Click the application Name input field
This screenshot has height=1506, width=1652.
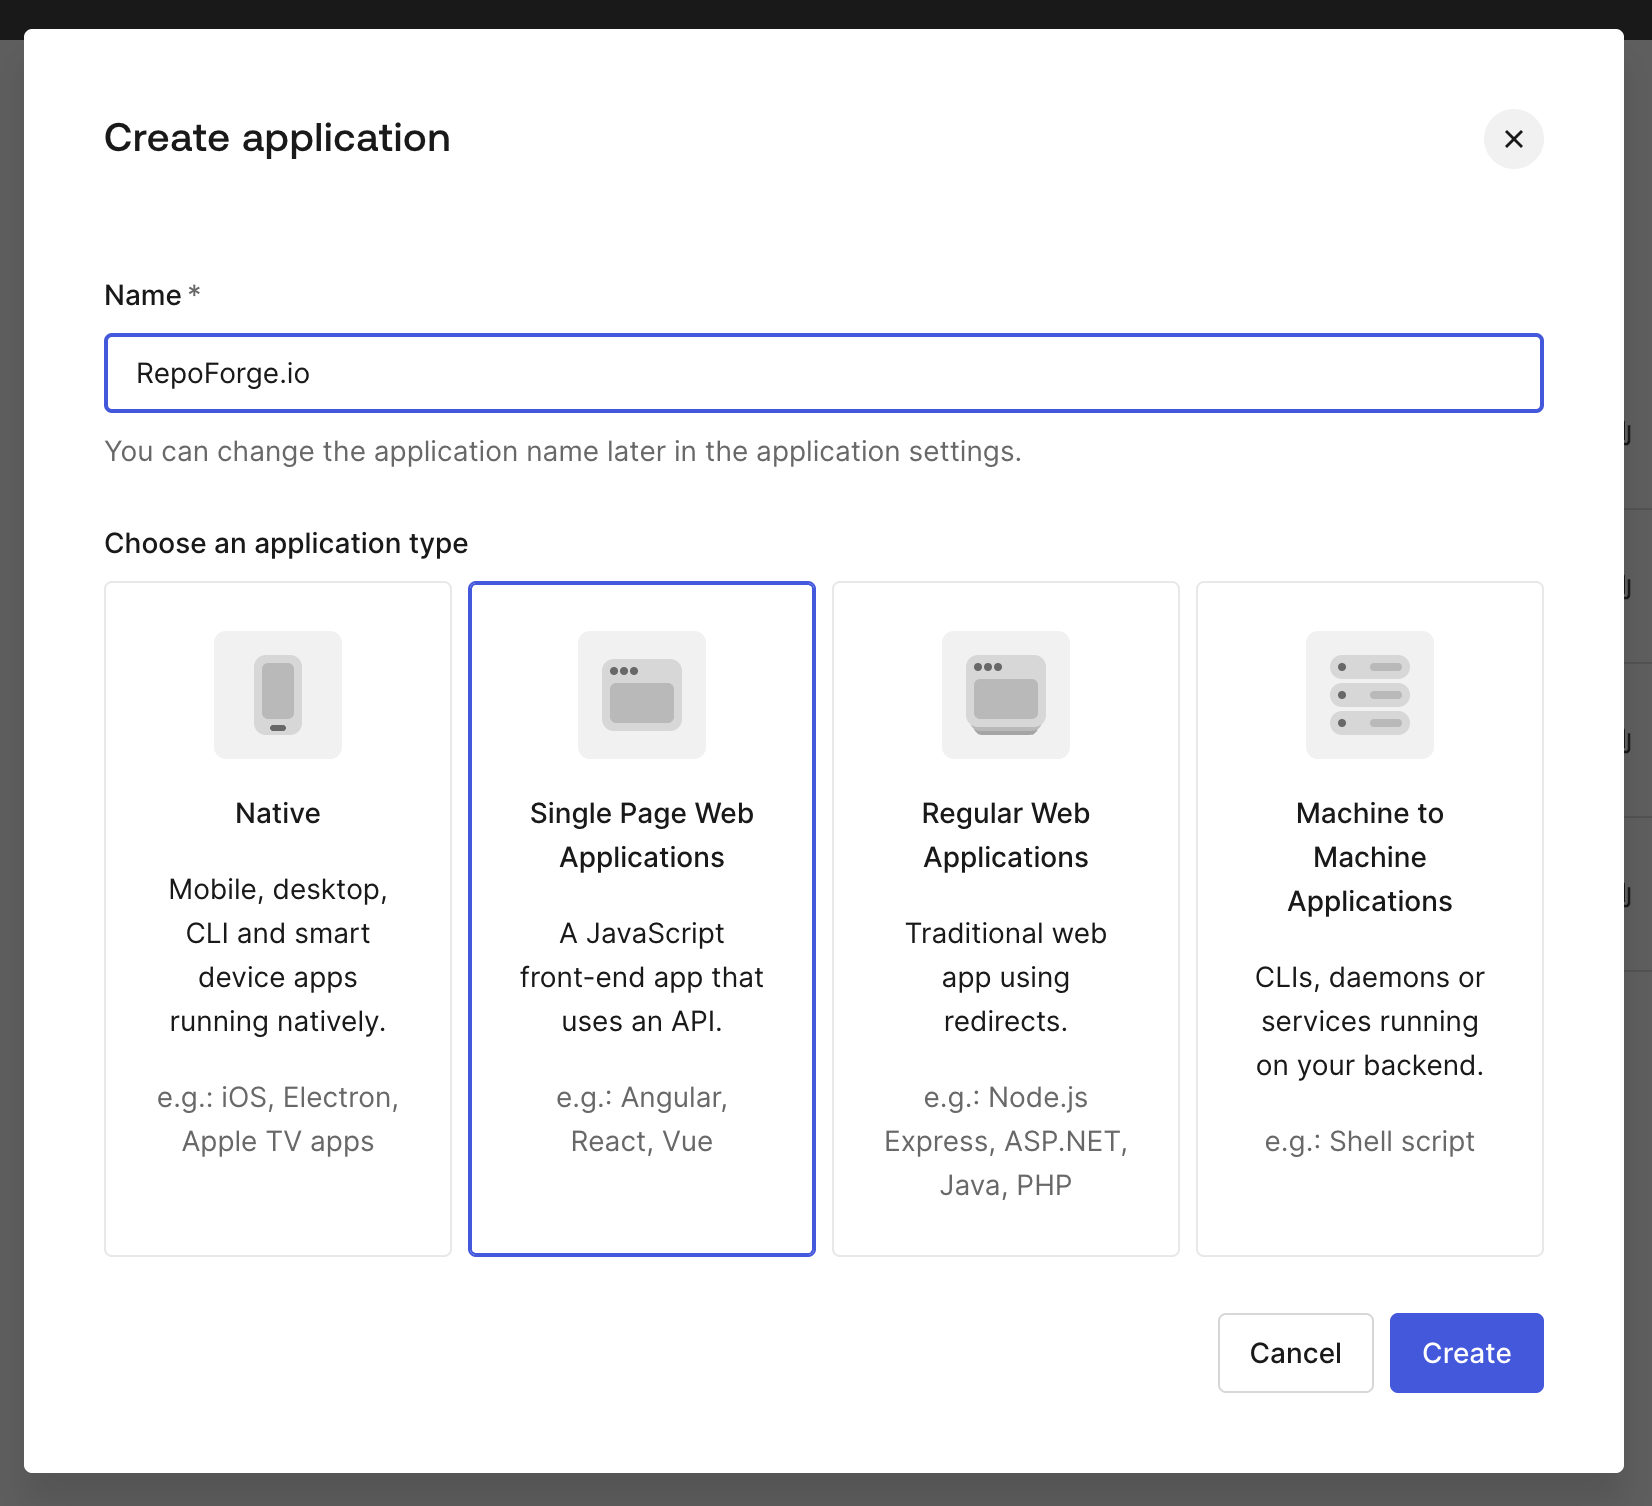click(823, 373)
